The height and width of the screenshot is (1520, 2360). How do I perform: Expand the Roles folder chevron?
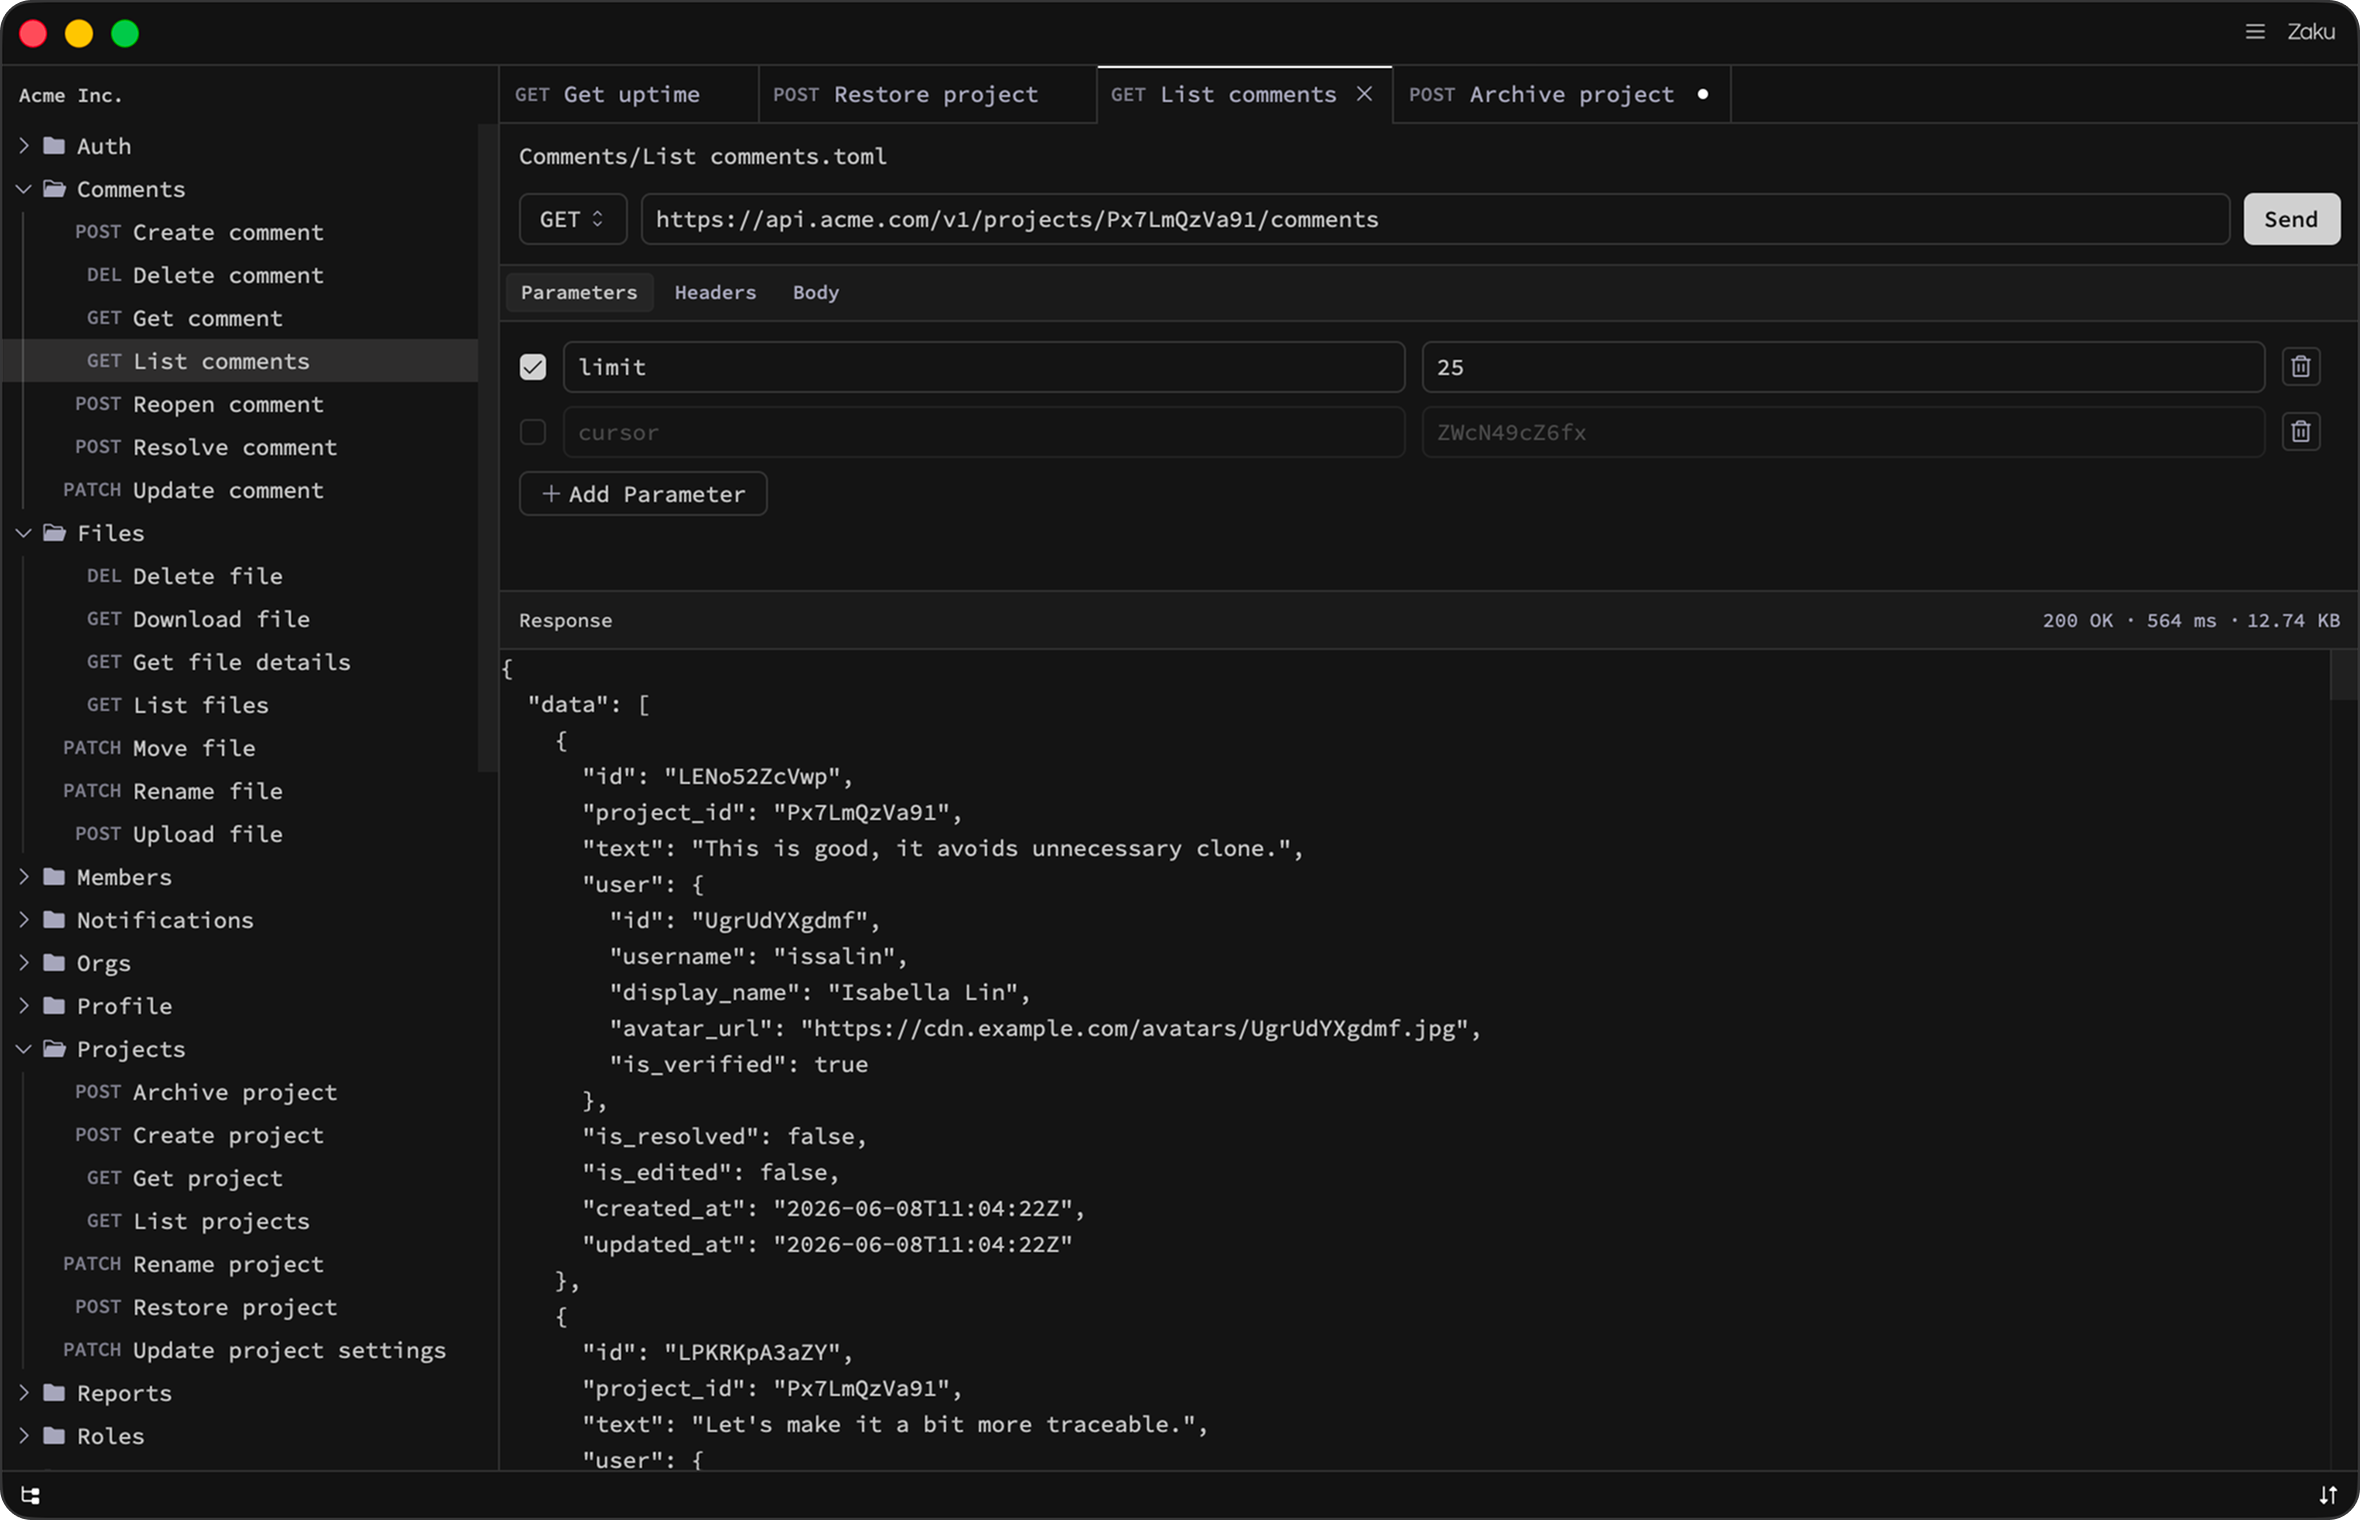(24, 1436)
